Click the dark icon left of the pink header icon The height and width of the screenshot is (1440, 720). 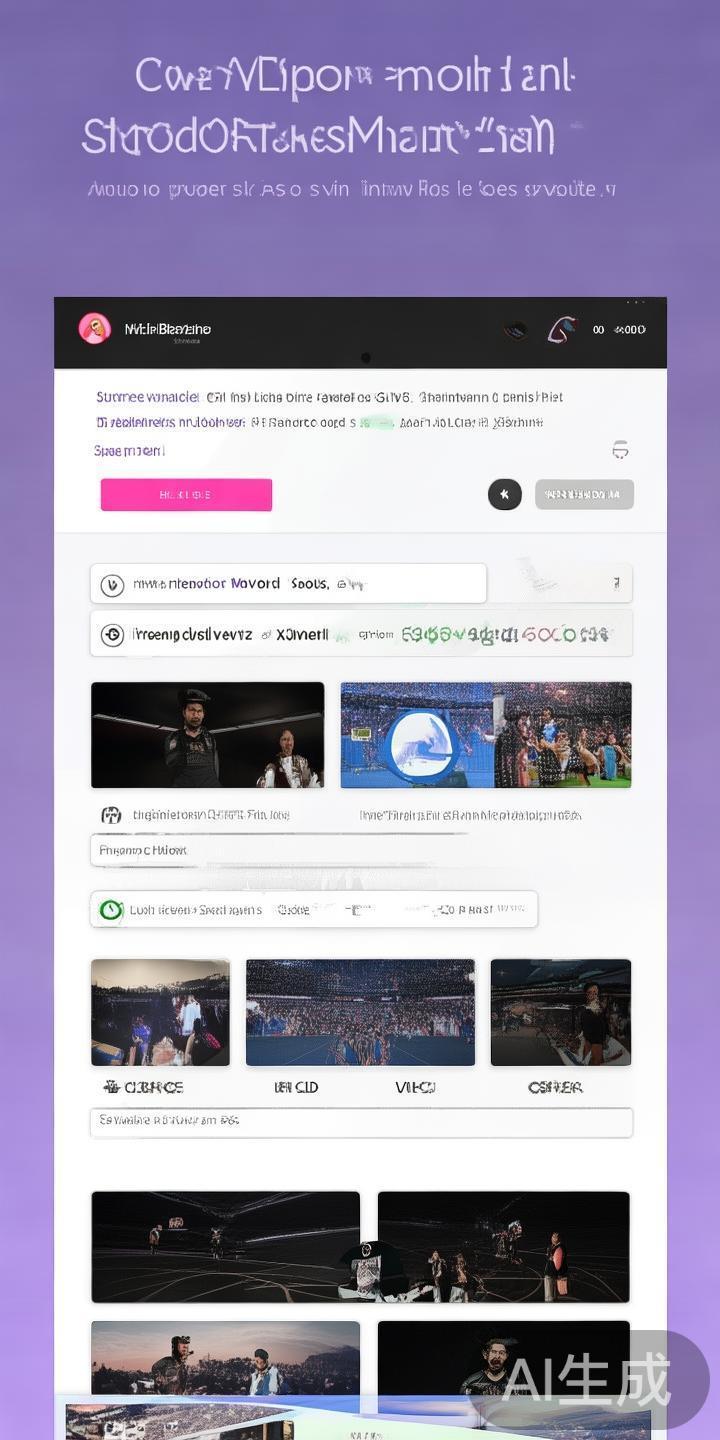click(515, 329)
